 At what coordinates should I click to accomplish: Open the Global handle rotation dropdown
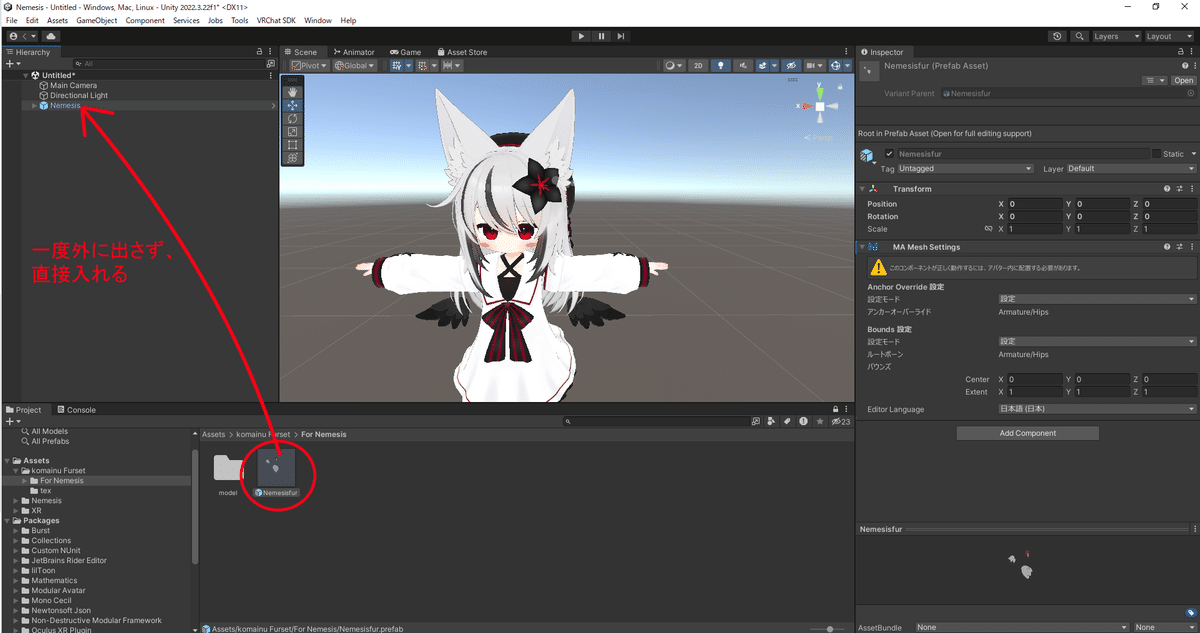click(x=354, y=66)
